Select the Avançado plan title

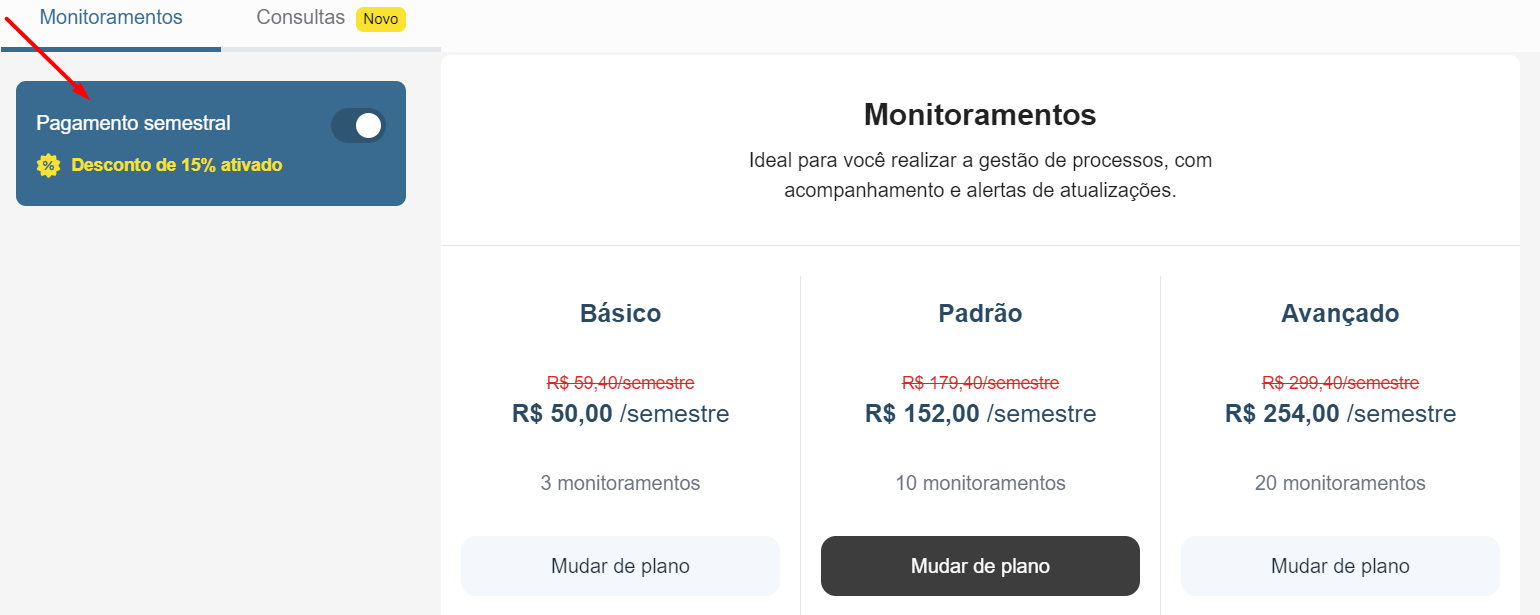click(x=1340, y=313)
